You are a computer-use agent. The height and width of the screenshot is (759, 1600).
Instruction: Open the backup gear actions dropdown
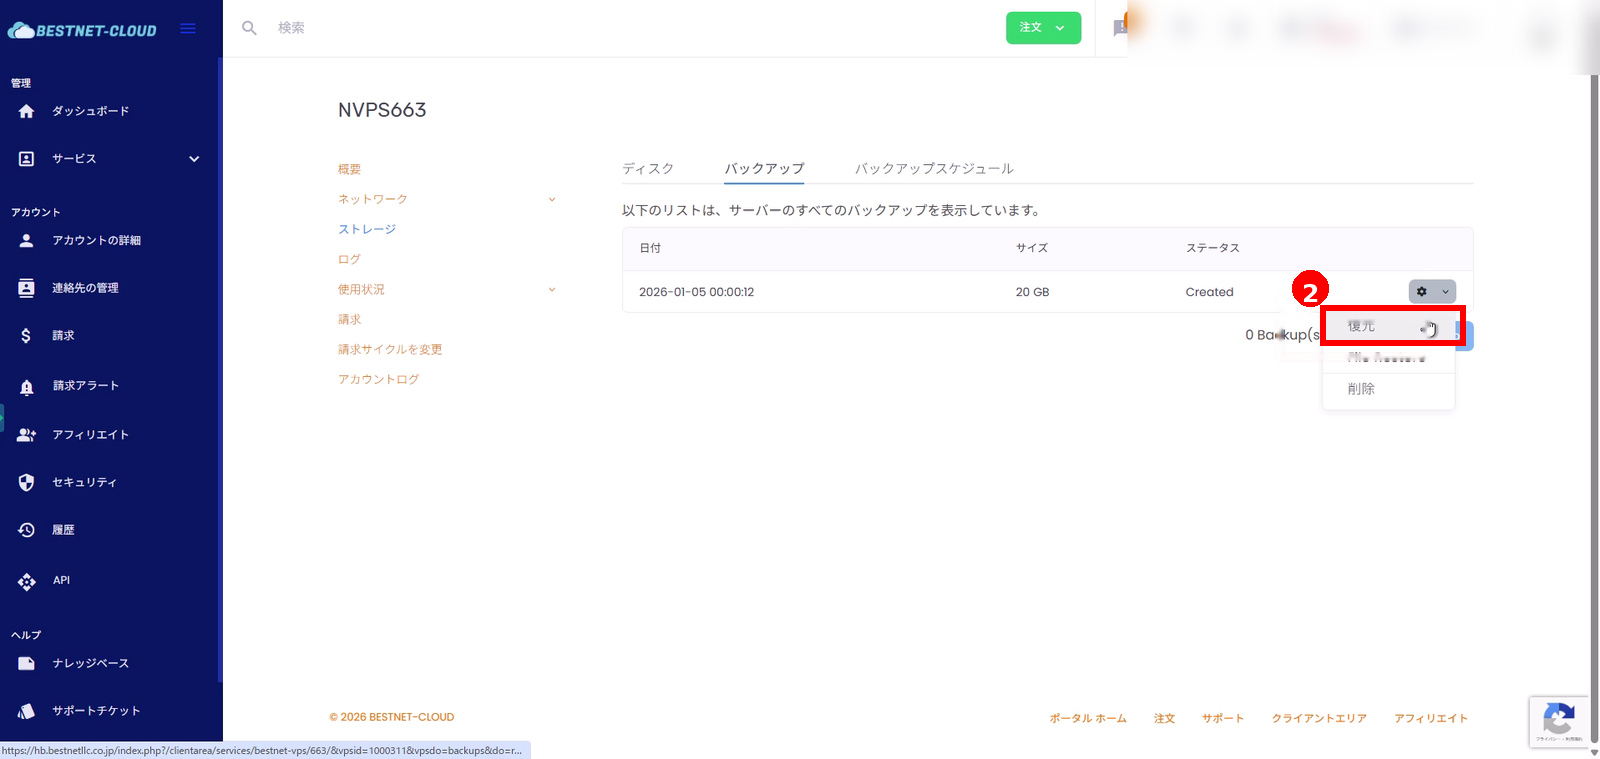pyautogui.click(x=1431, y=292)
